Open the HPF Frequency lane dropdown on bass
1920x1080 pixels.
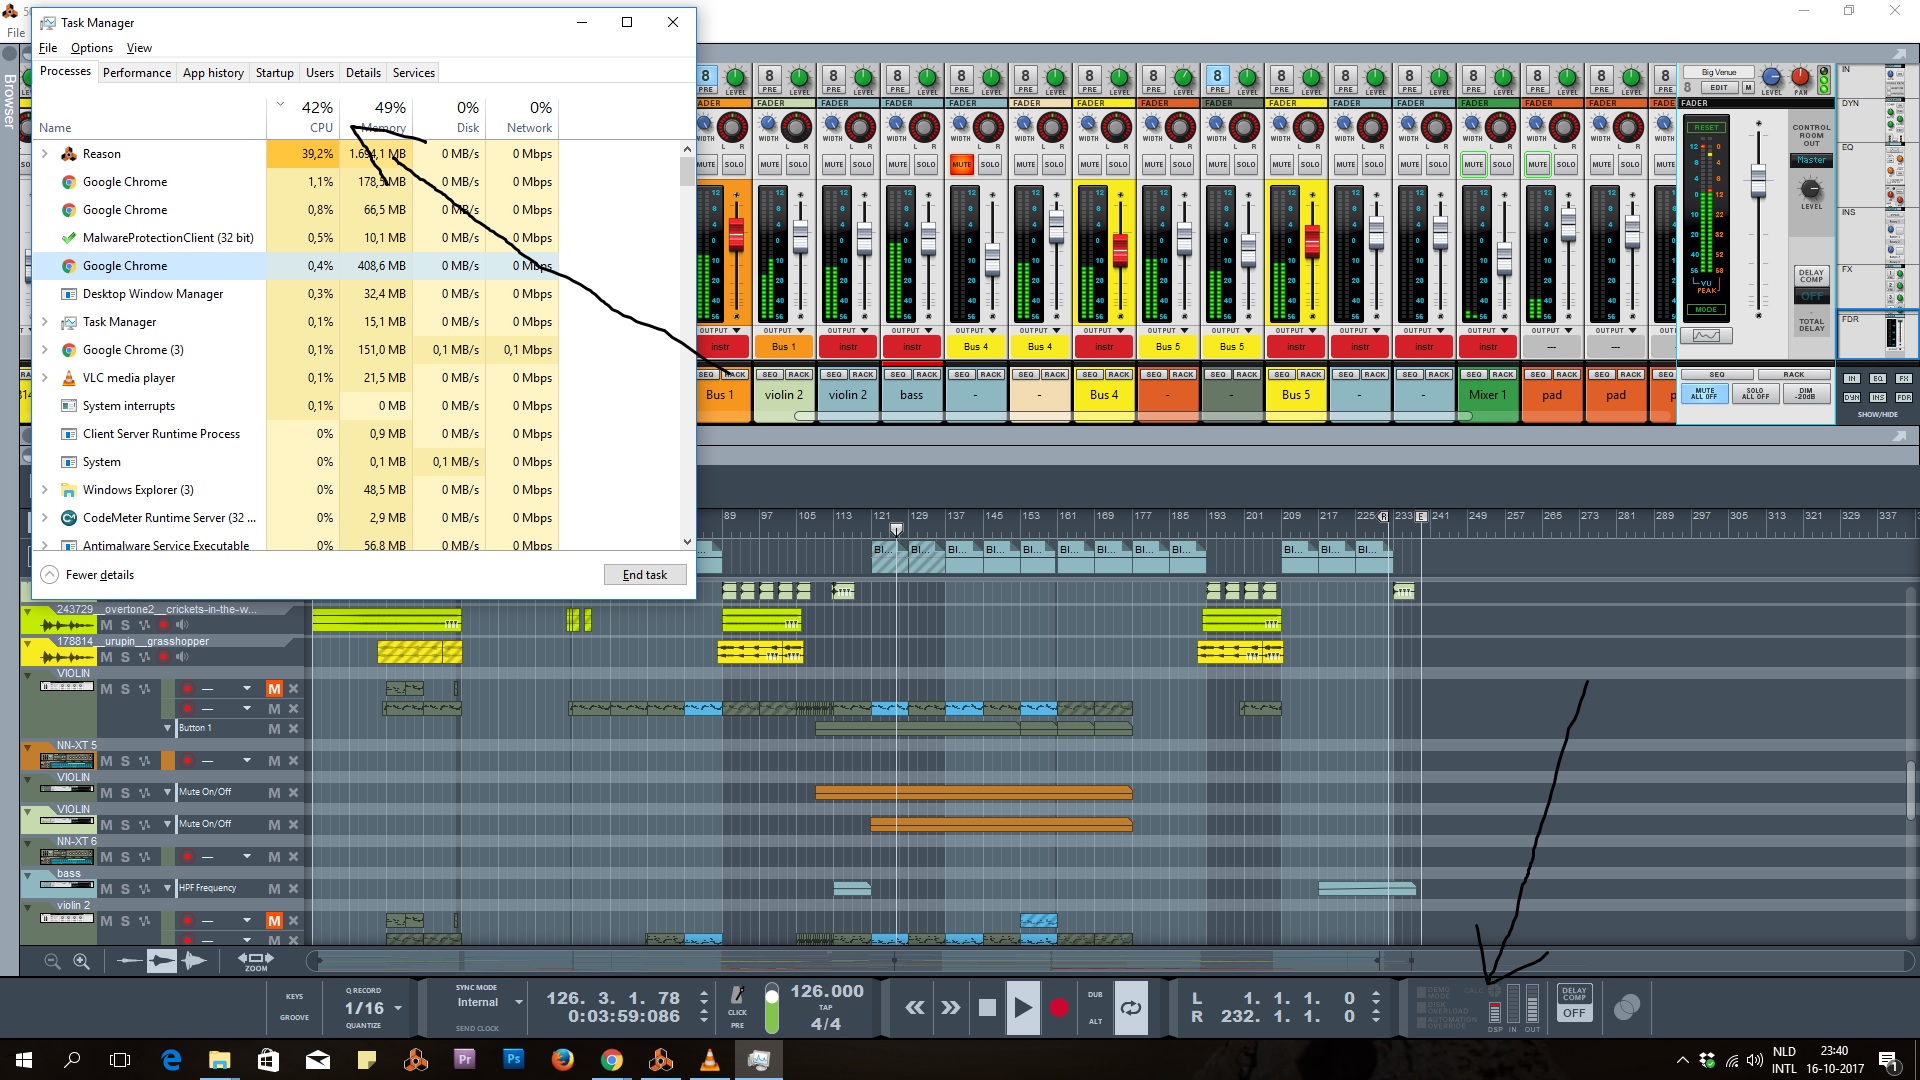(x=168, y=889)
